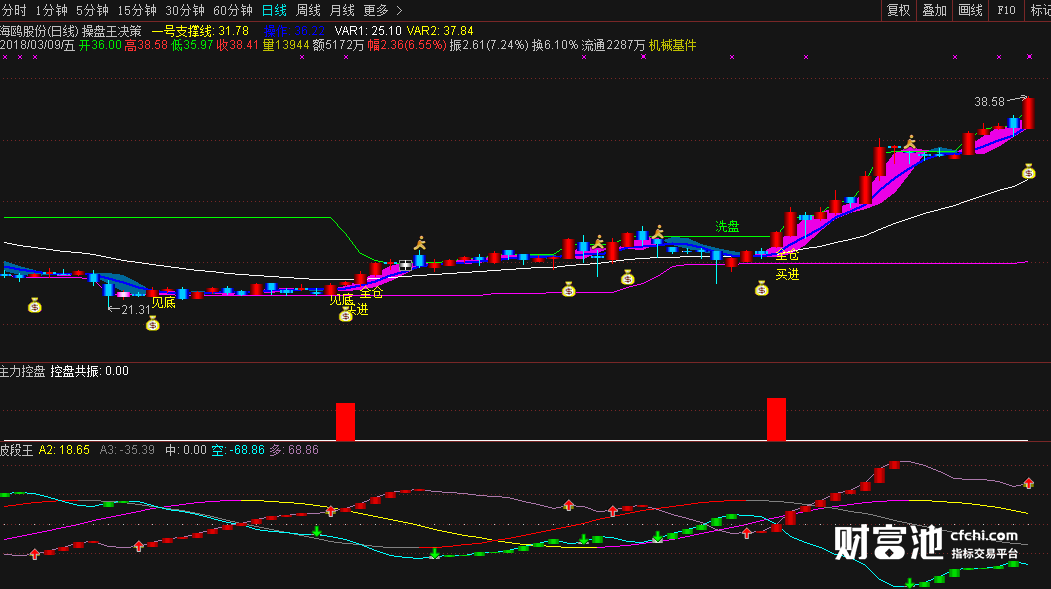Viewport: 1051px width, 589px height.
Task: Click the money bag icon beside the left 买进 label
Action: tap(346, 314)
